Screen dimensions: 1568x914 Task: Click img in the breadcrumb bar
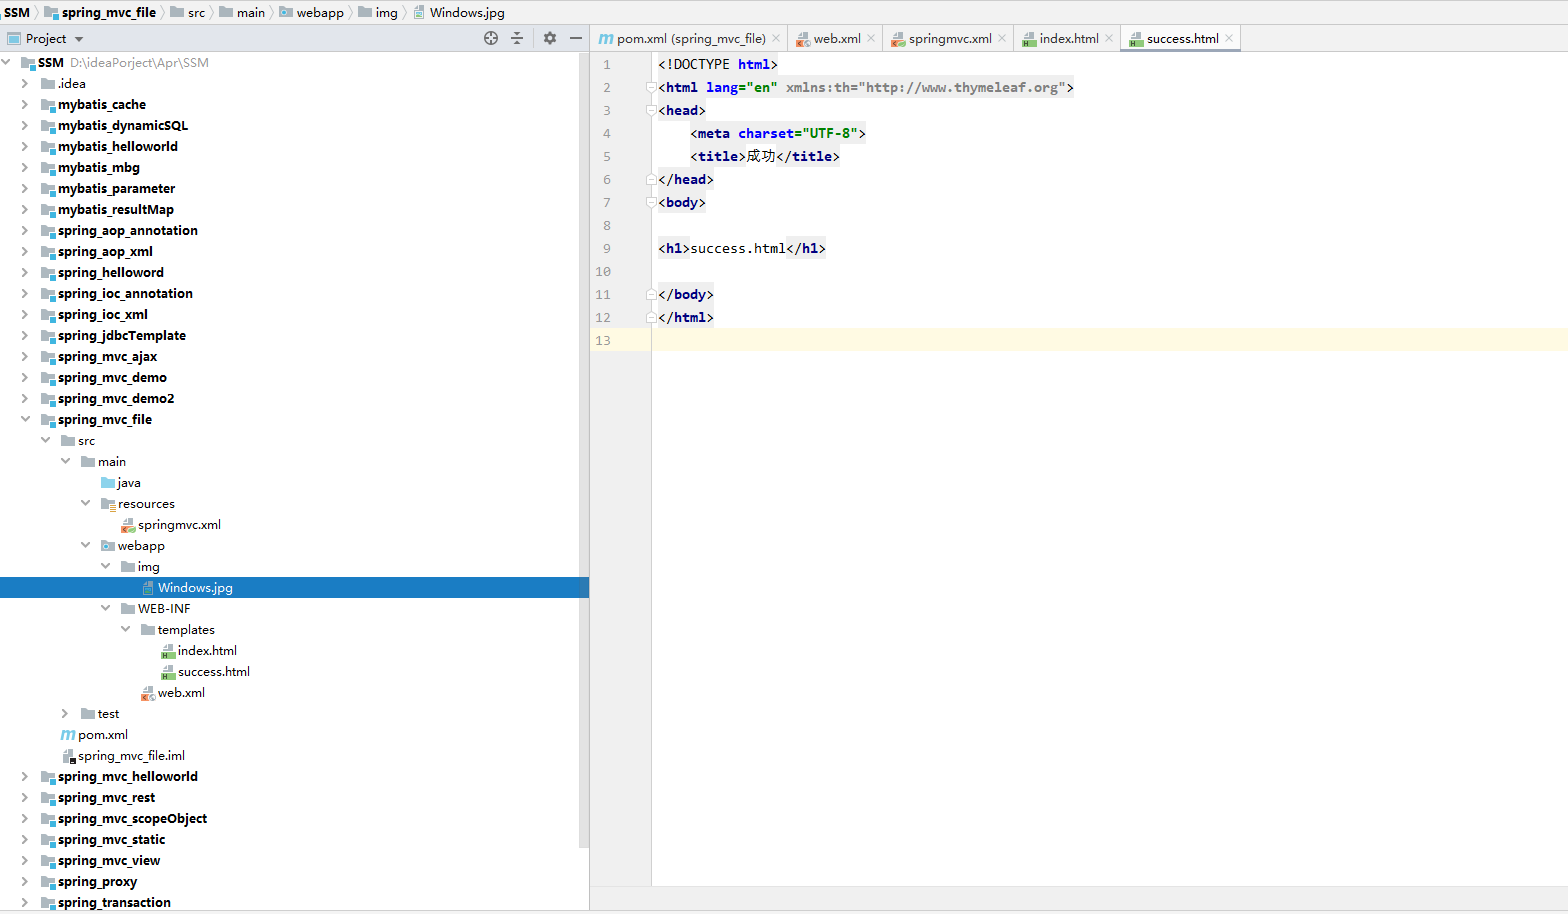378,12
